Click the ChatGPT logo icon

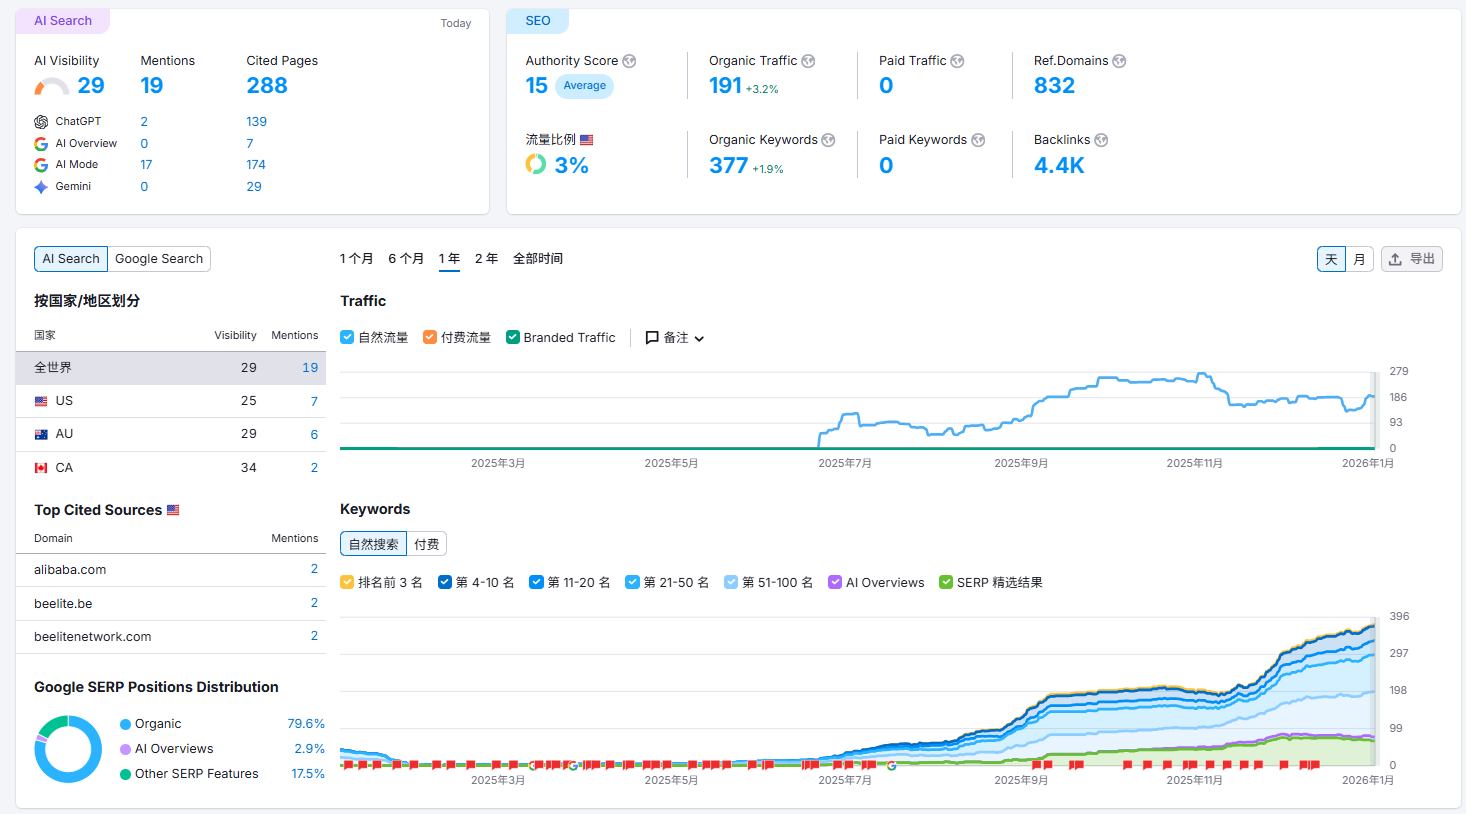pos(41,122)
